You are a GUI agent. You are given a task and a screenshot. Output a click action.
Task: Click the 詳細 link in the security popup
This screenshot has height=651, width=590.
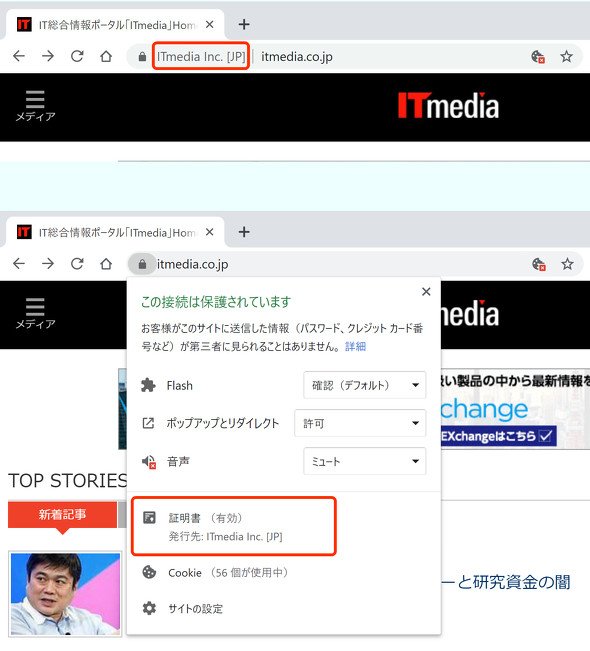(355, 346)
